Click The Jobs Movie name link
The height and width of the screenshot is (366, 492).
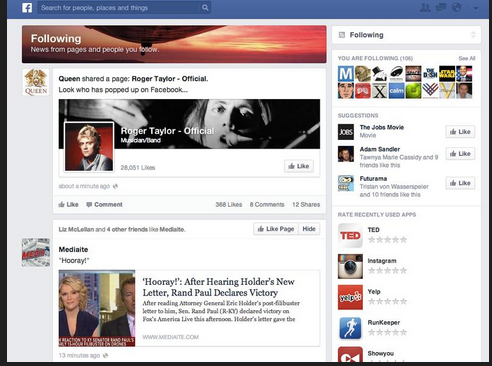point(382,127)
